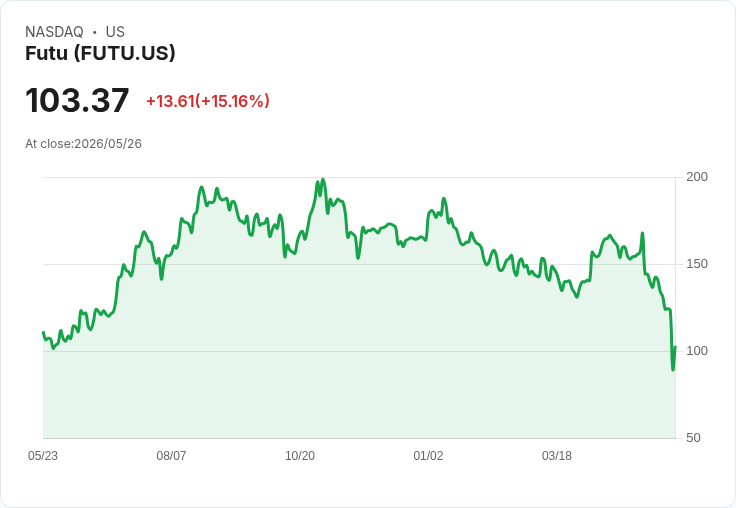Click the chart's highest peak near 200
The height and width of the screenshot is (508, 736).
pos(323,180)
